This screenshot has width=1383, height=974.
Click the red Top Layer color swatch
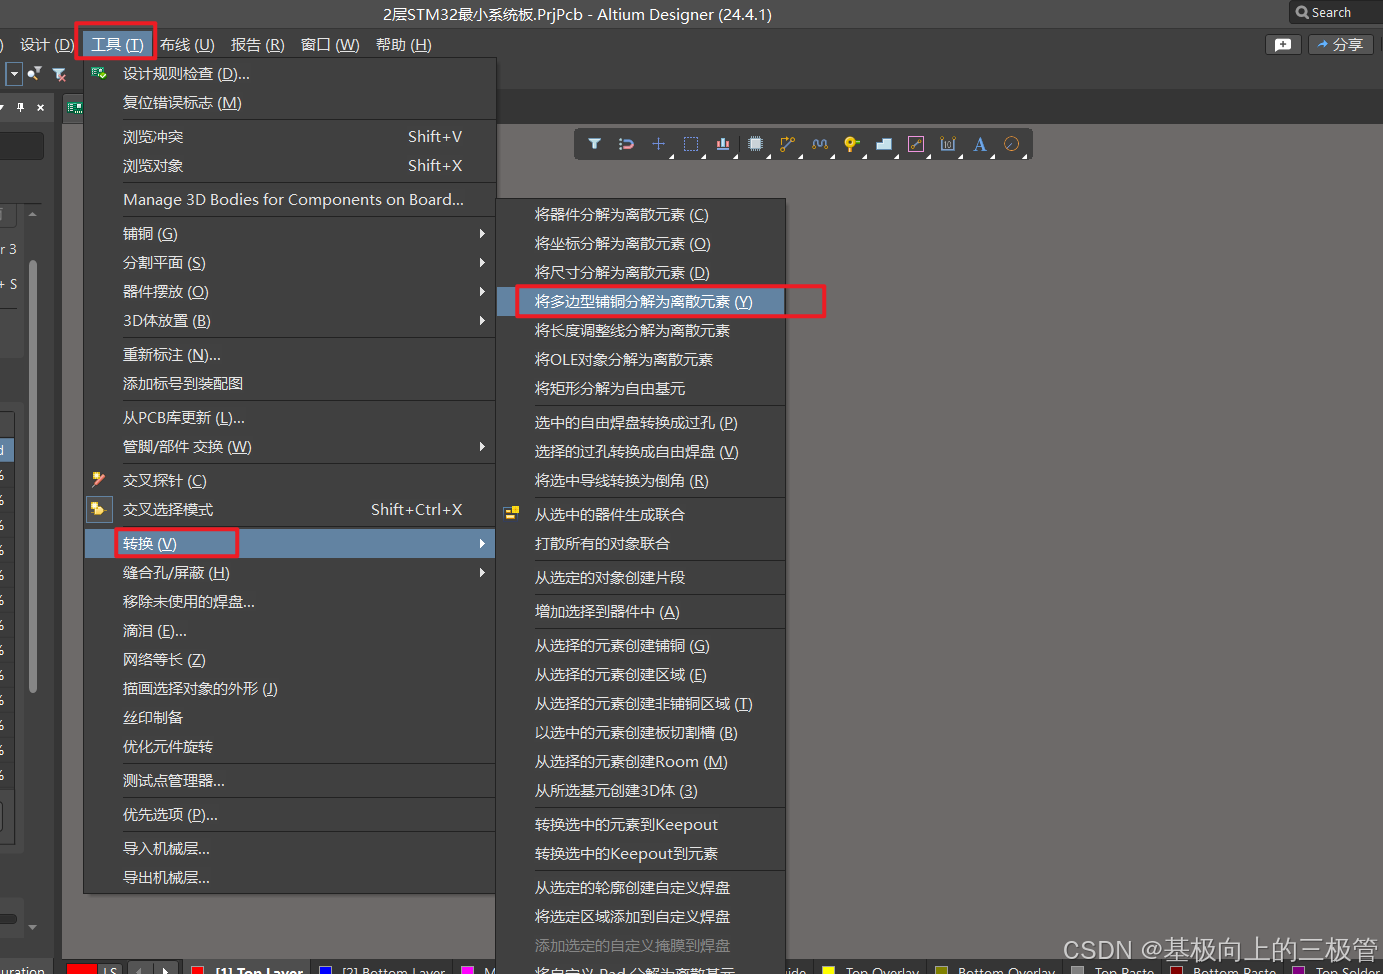(198, 970)
